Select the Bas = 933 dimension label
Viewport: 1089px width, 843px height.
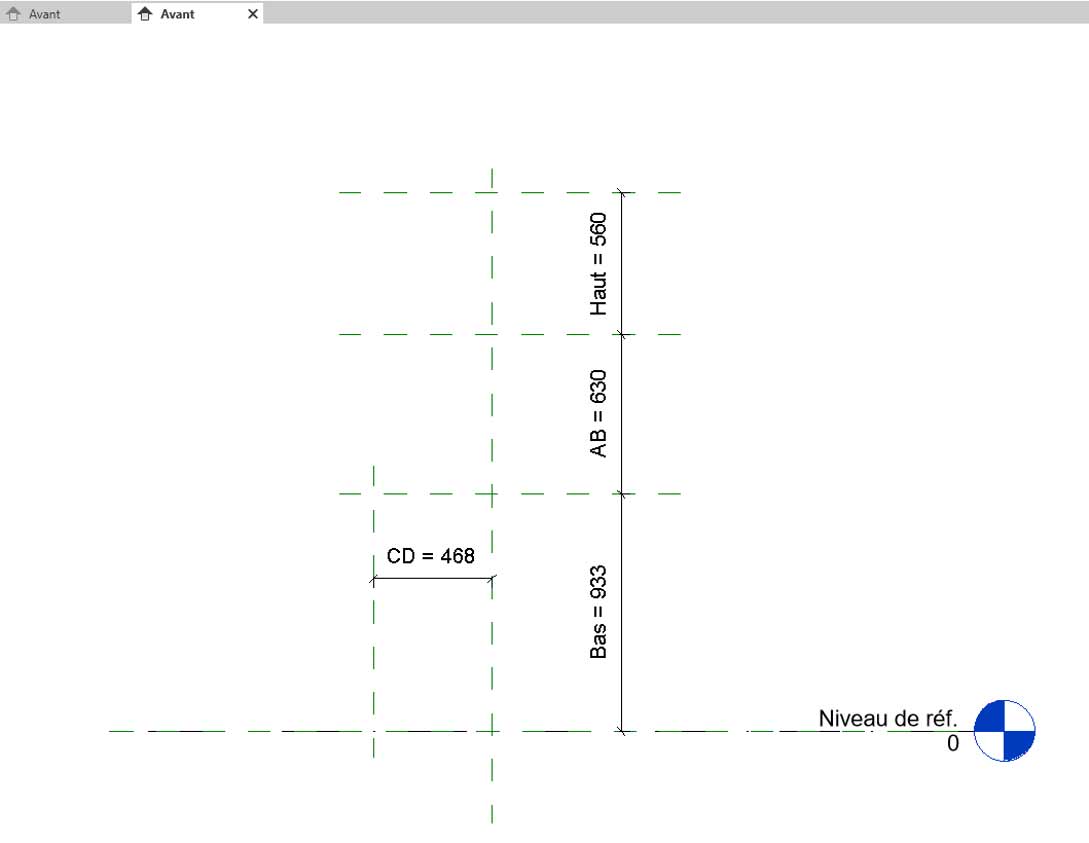(x=598, y=612)
